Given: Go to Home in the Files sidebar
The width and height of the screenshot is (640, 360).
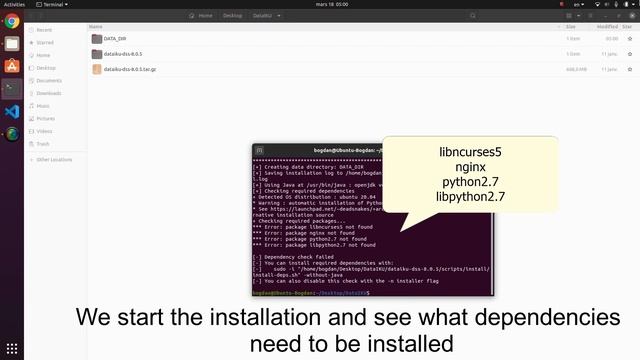Looking at the screenshot, I should coord(43,55).
